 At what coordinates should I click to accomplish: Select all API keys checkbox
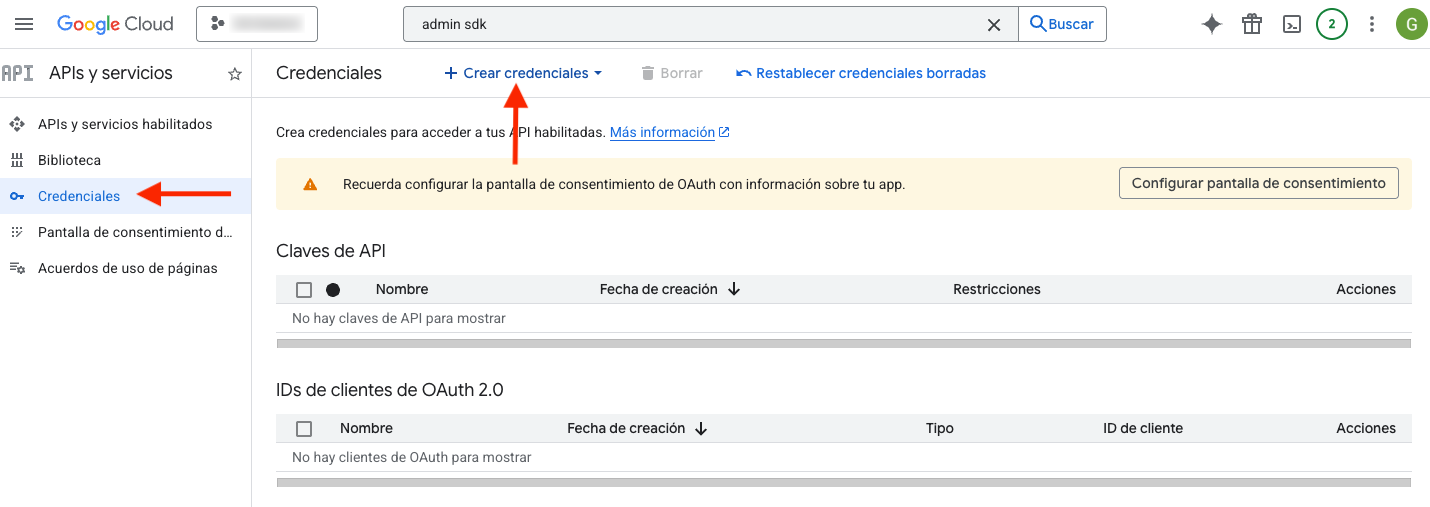click(304, 290)
